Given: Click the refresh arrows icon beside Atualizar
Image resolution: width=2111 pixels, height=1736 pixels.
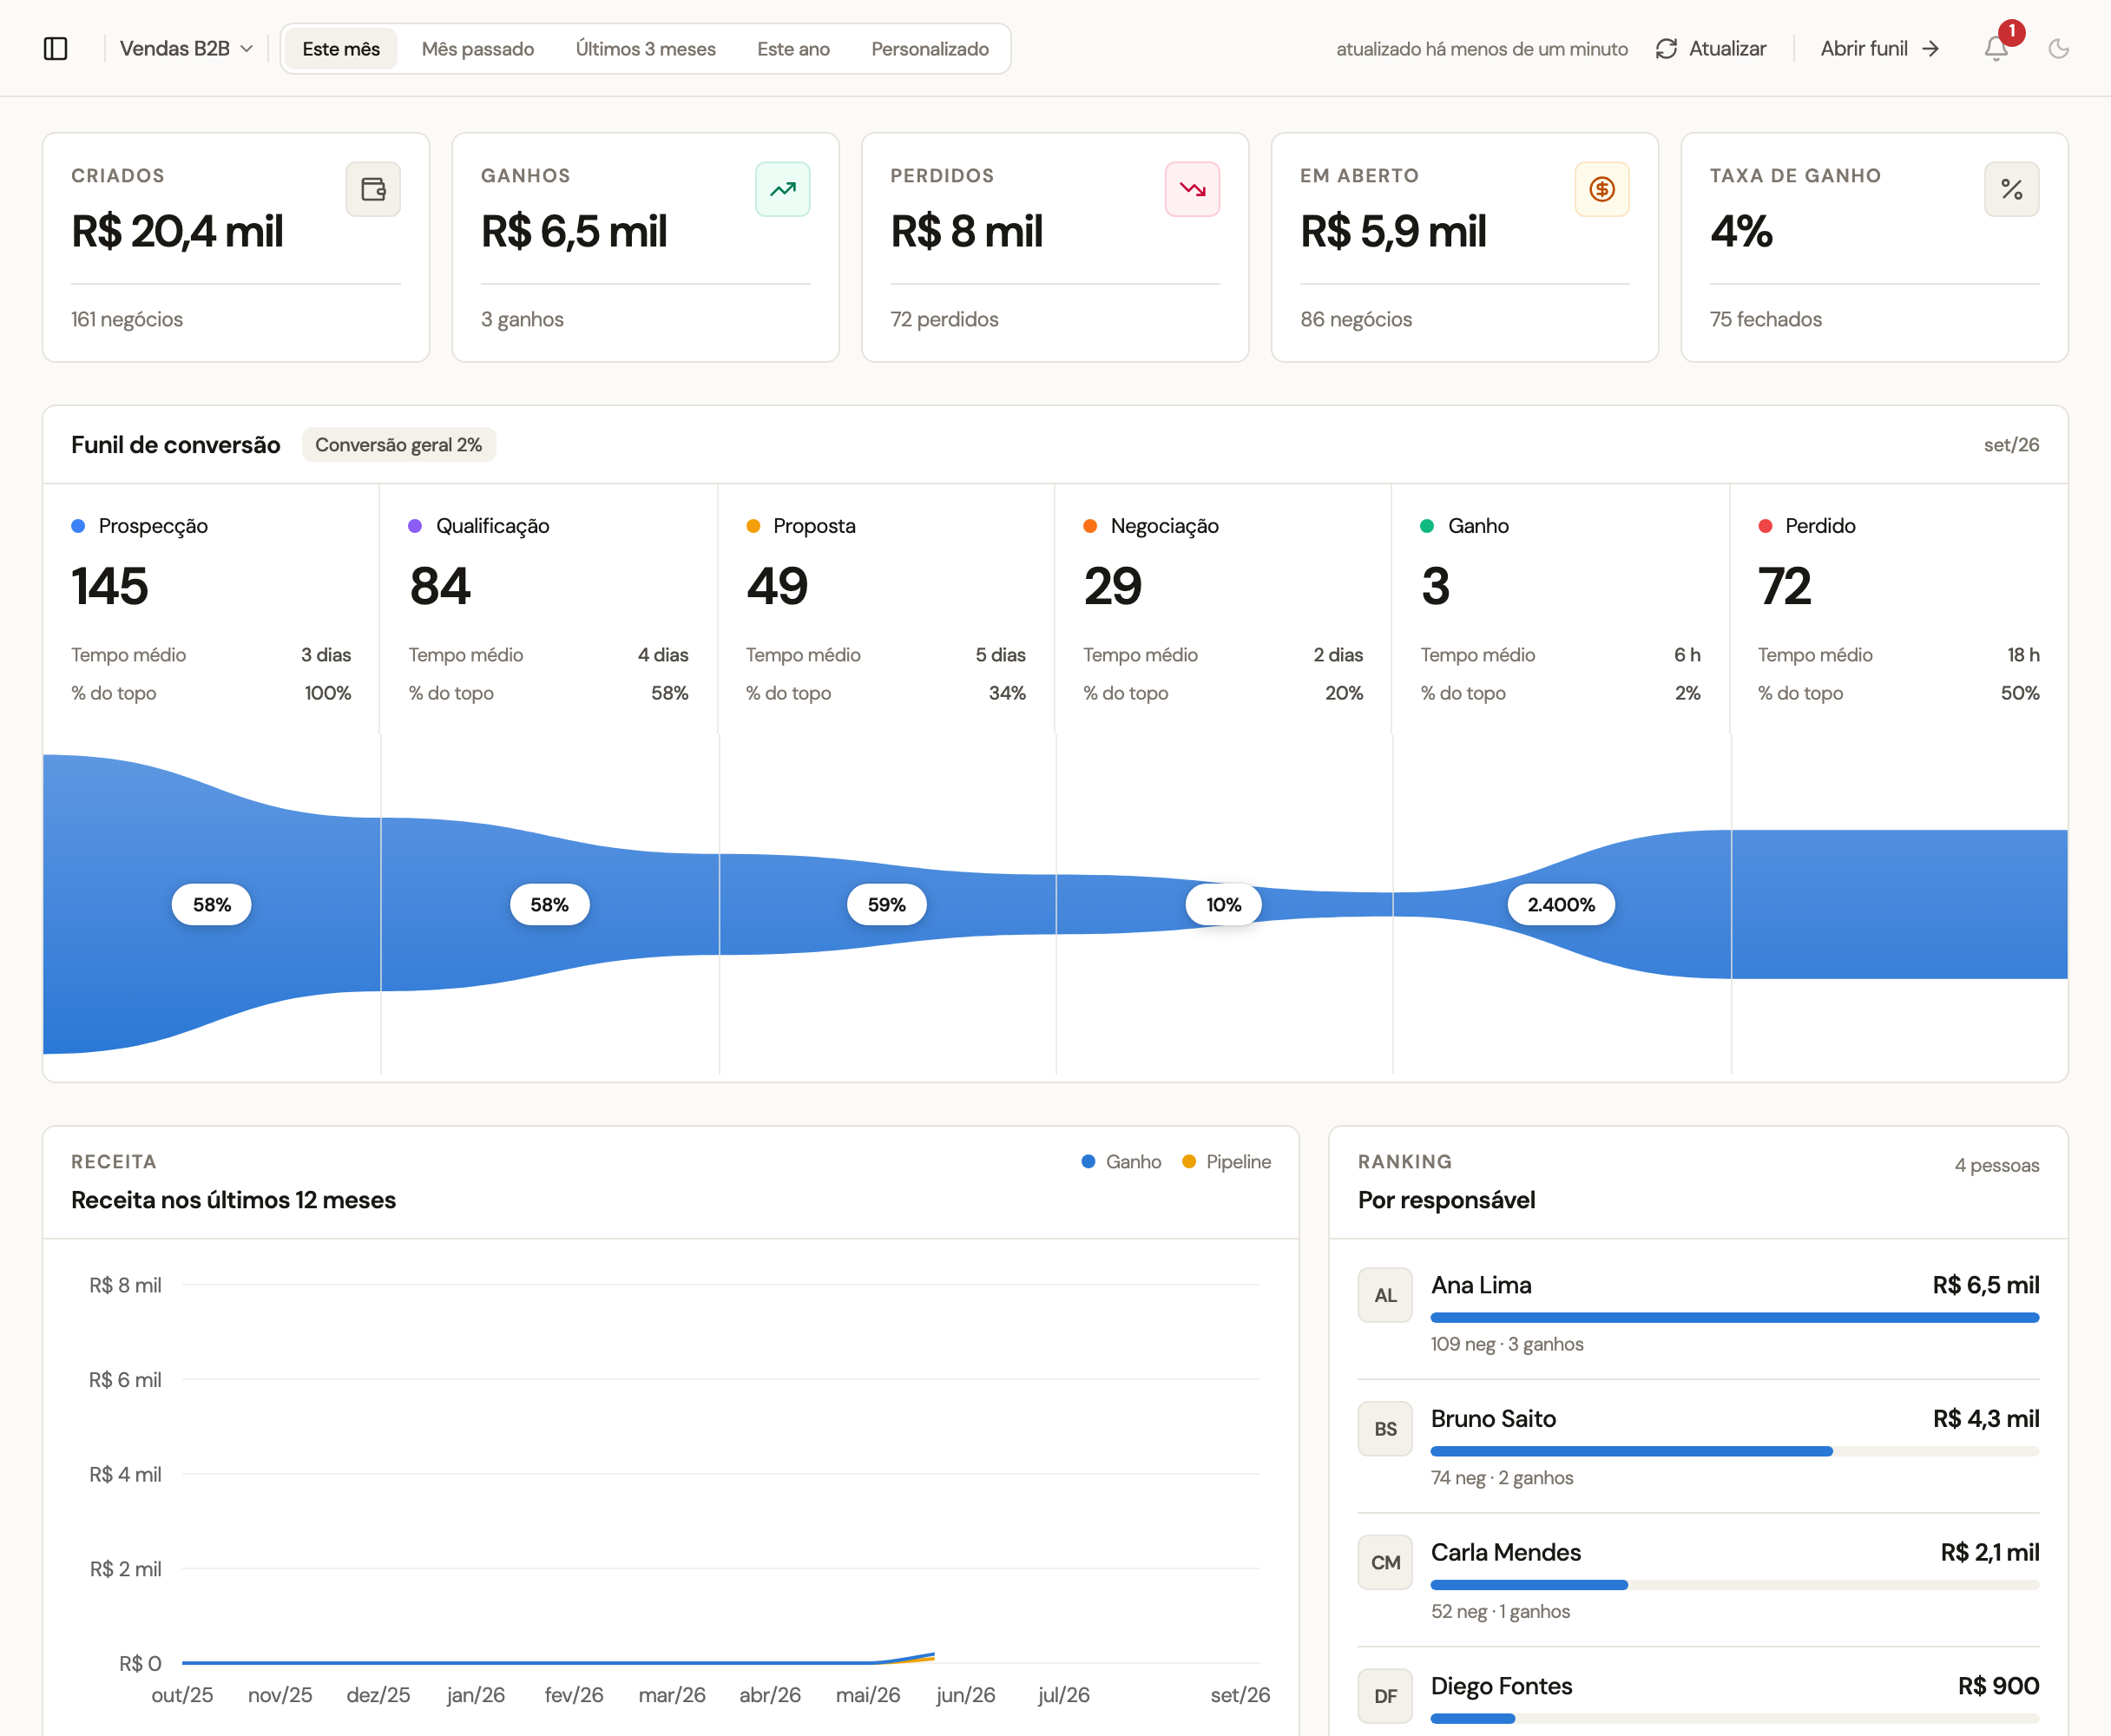Looking at the screenshot, I should [x=1666, y=49].
